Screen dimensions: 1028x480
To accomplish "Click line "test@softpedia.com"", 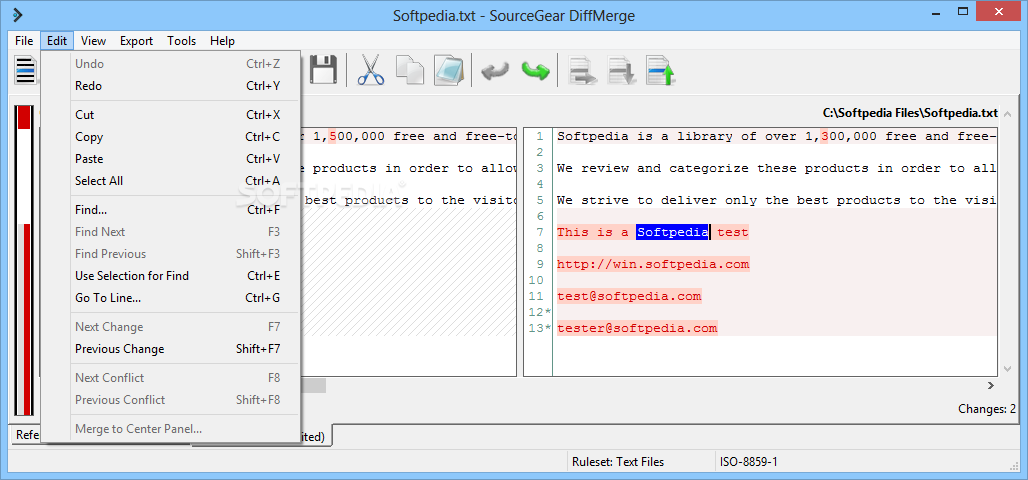I will (629, 296).
